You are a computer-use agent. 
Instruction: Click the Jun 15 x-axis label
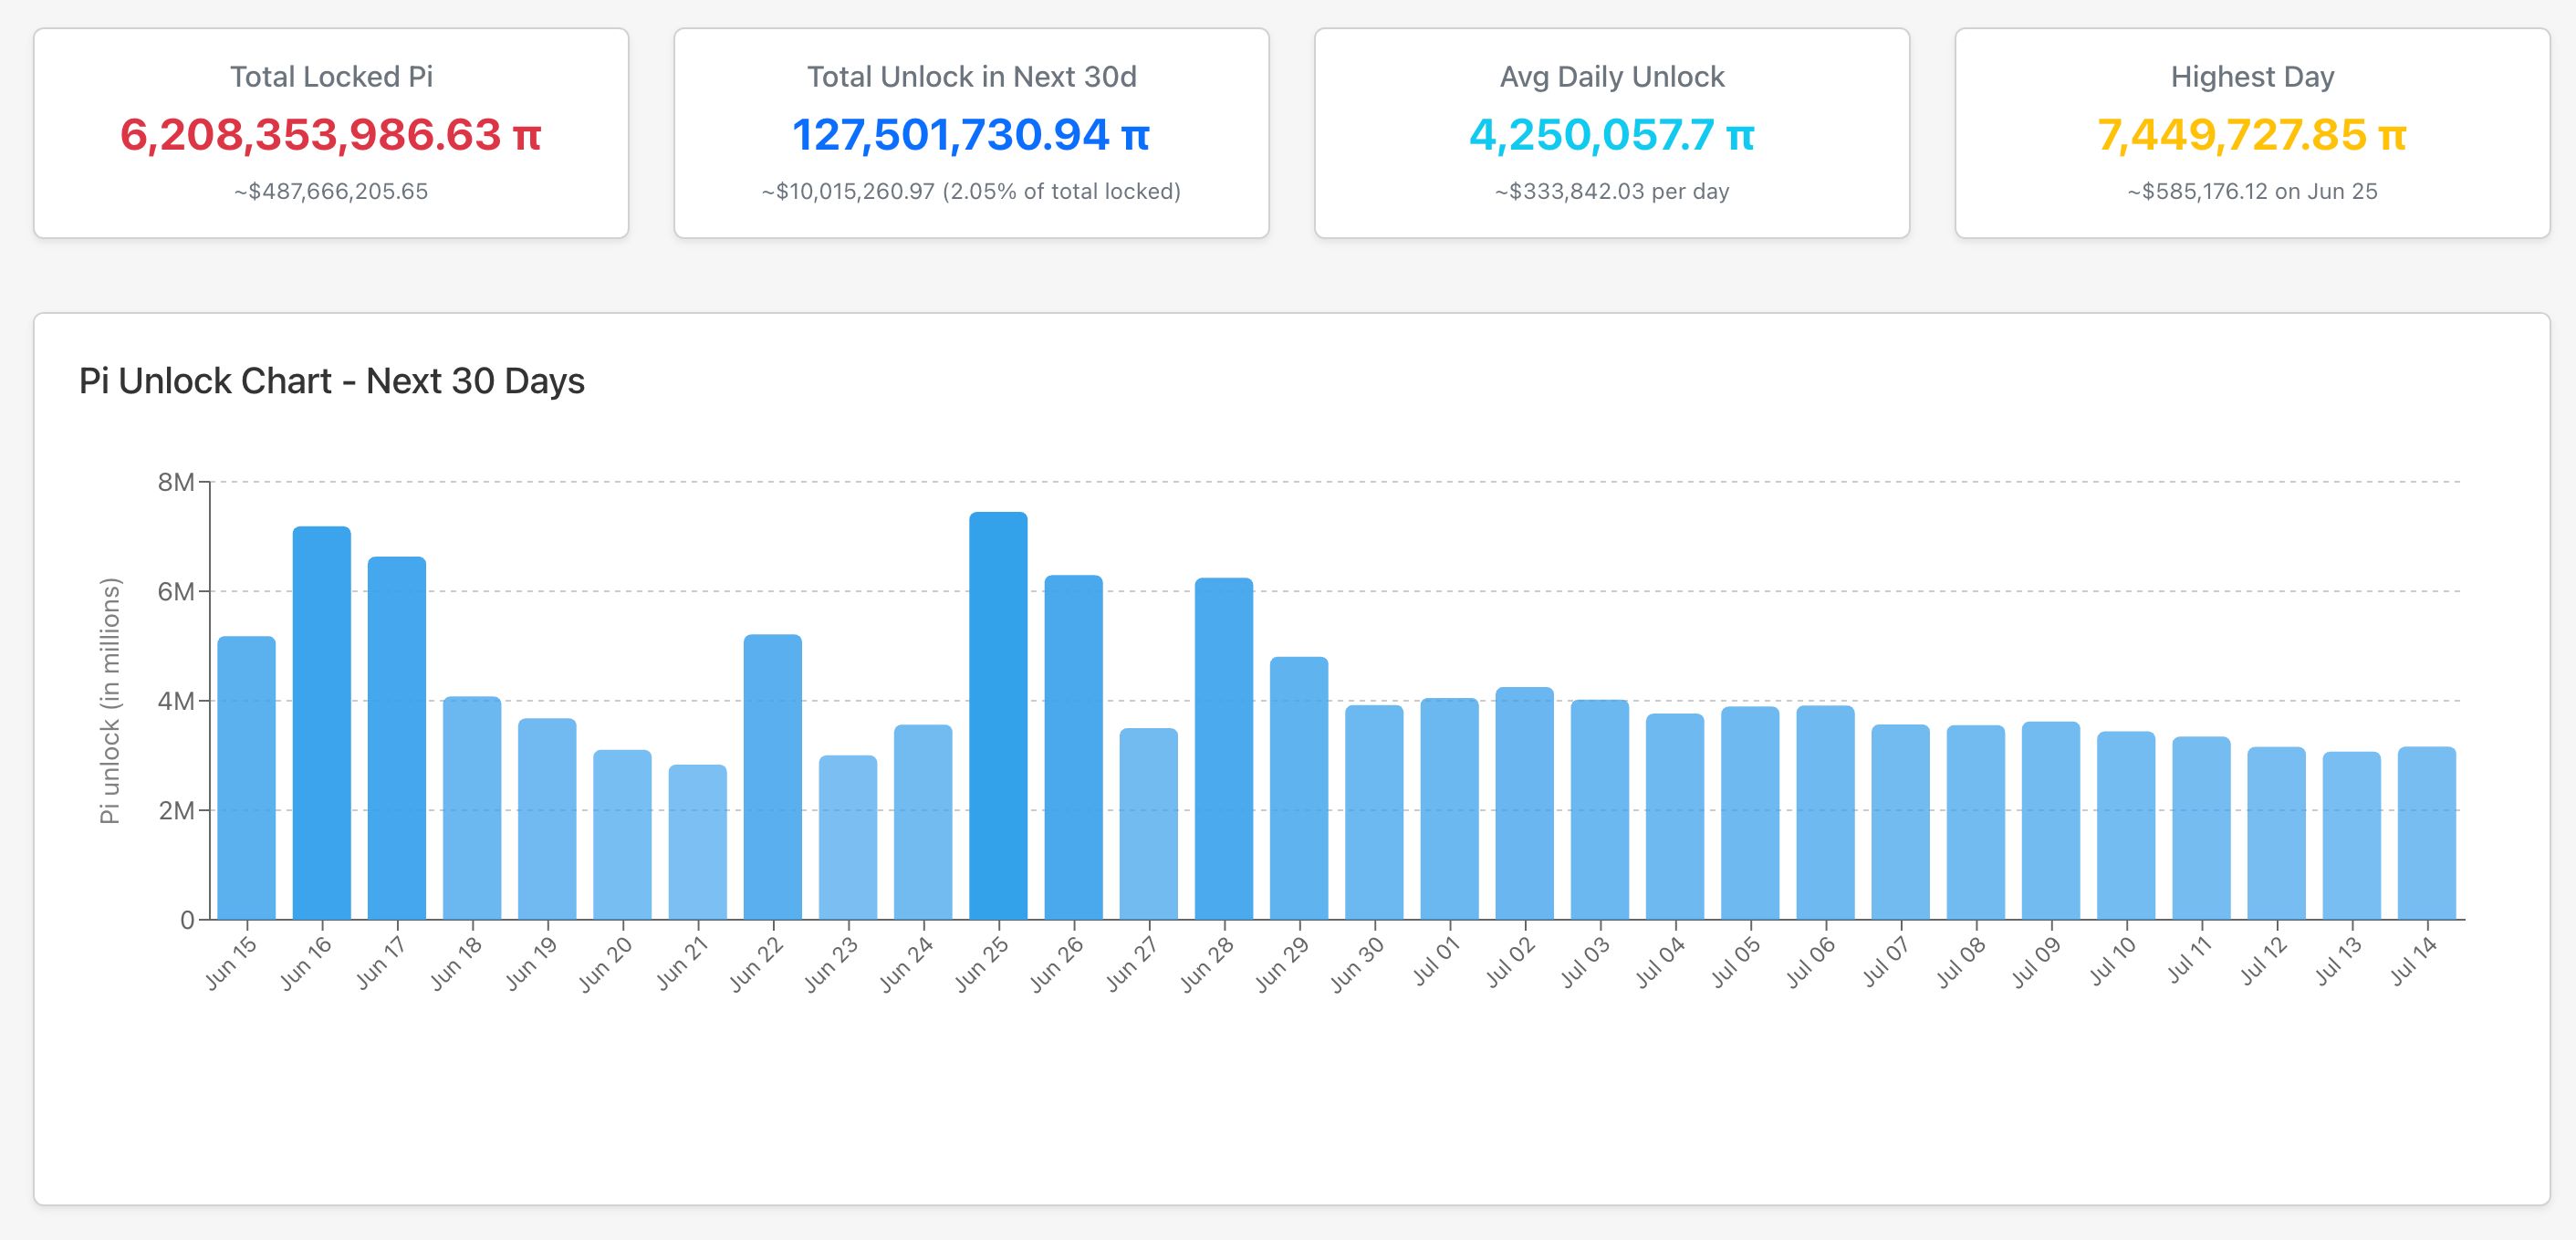[x=231, y=963]
